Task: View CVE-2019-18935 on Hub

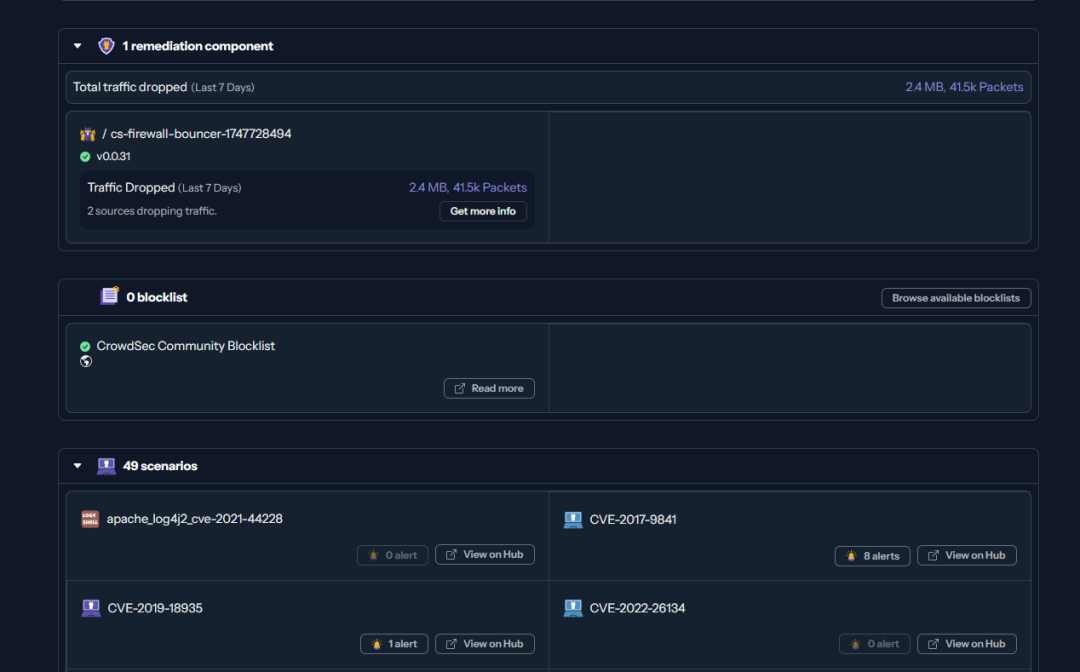Action: click(485, 644)
